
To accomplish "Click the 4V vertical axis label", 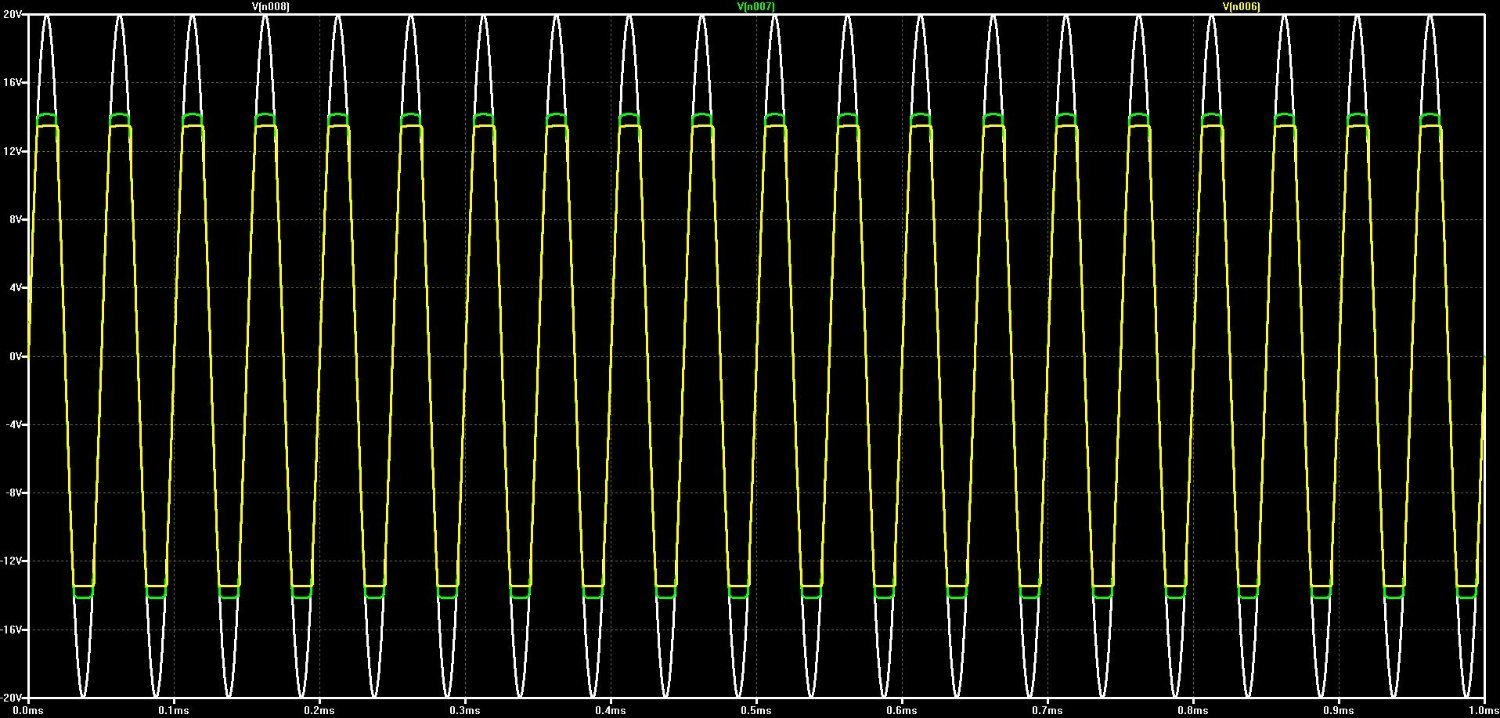I will coord(14,288).
